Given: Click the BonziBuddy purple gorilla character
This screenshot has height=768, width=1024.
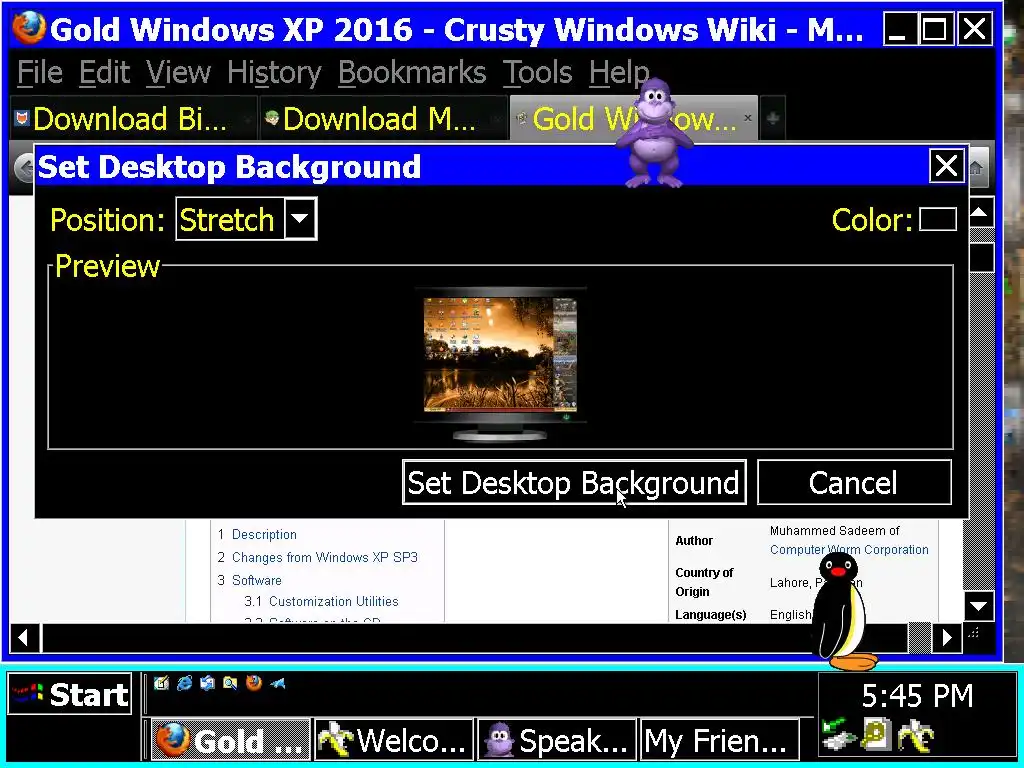Looking at the screenshot, I should click(653, 133).
